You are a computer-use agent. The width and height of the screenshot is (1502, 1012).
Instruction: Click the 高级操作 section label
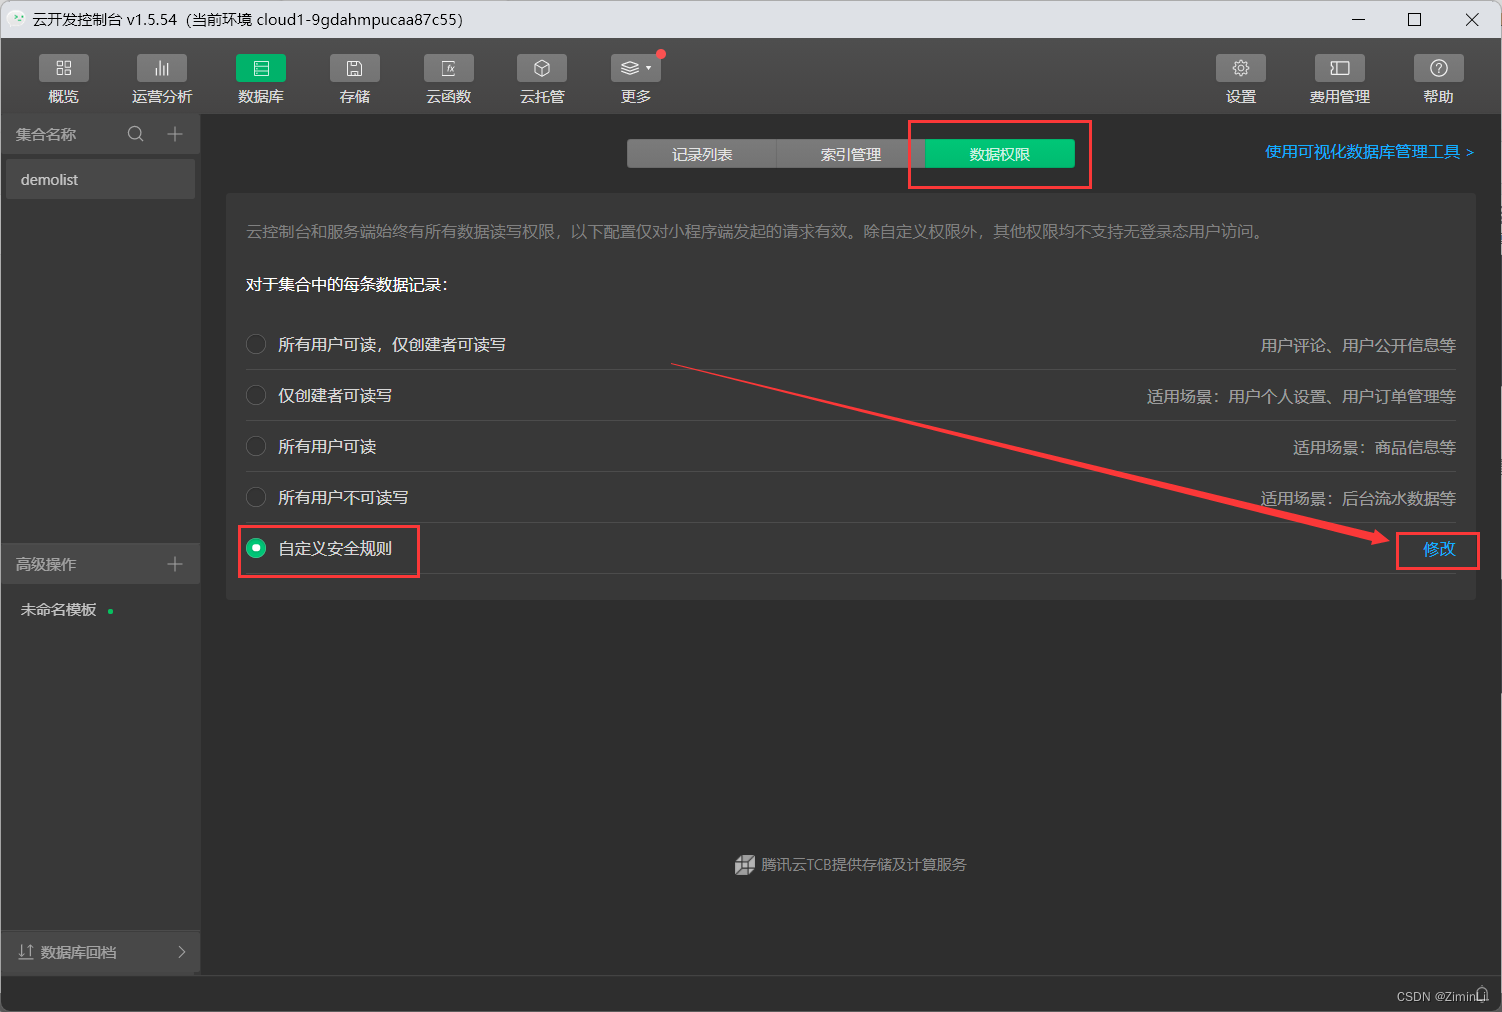(46, 564)
